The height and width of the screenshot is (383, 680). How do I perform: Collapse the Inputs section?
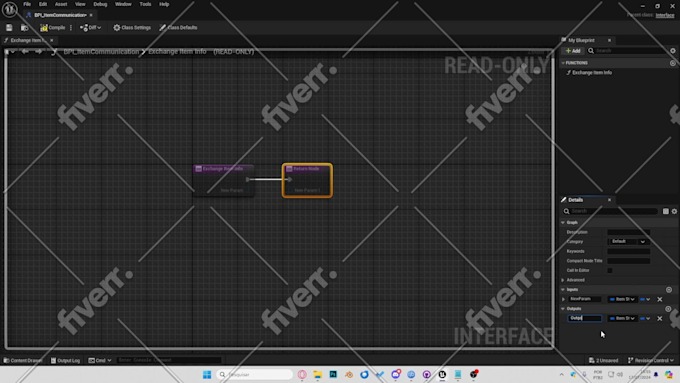tap(563, 289)
